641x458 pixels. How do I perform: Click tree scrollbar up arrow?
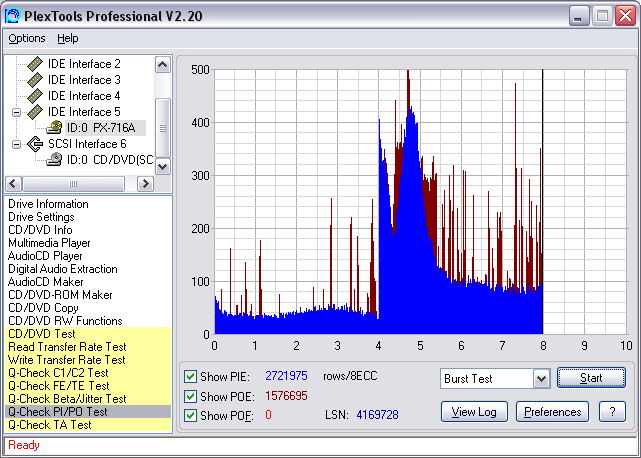pos(163,65)
